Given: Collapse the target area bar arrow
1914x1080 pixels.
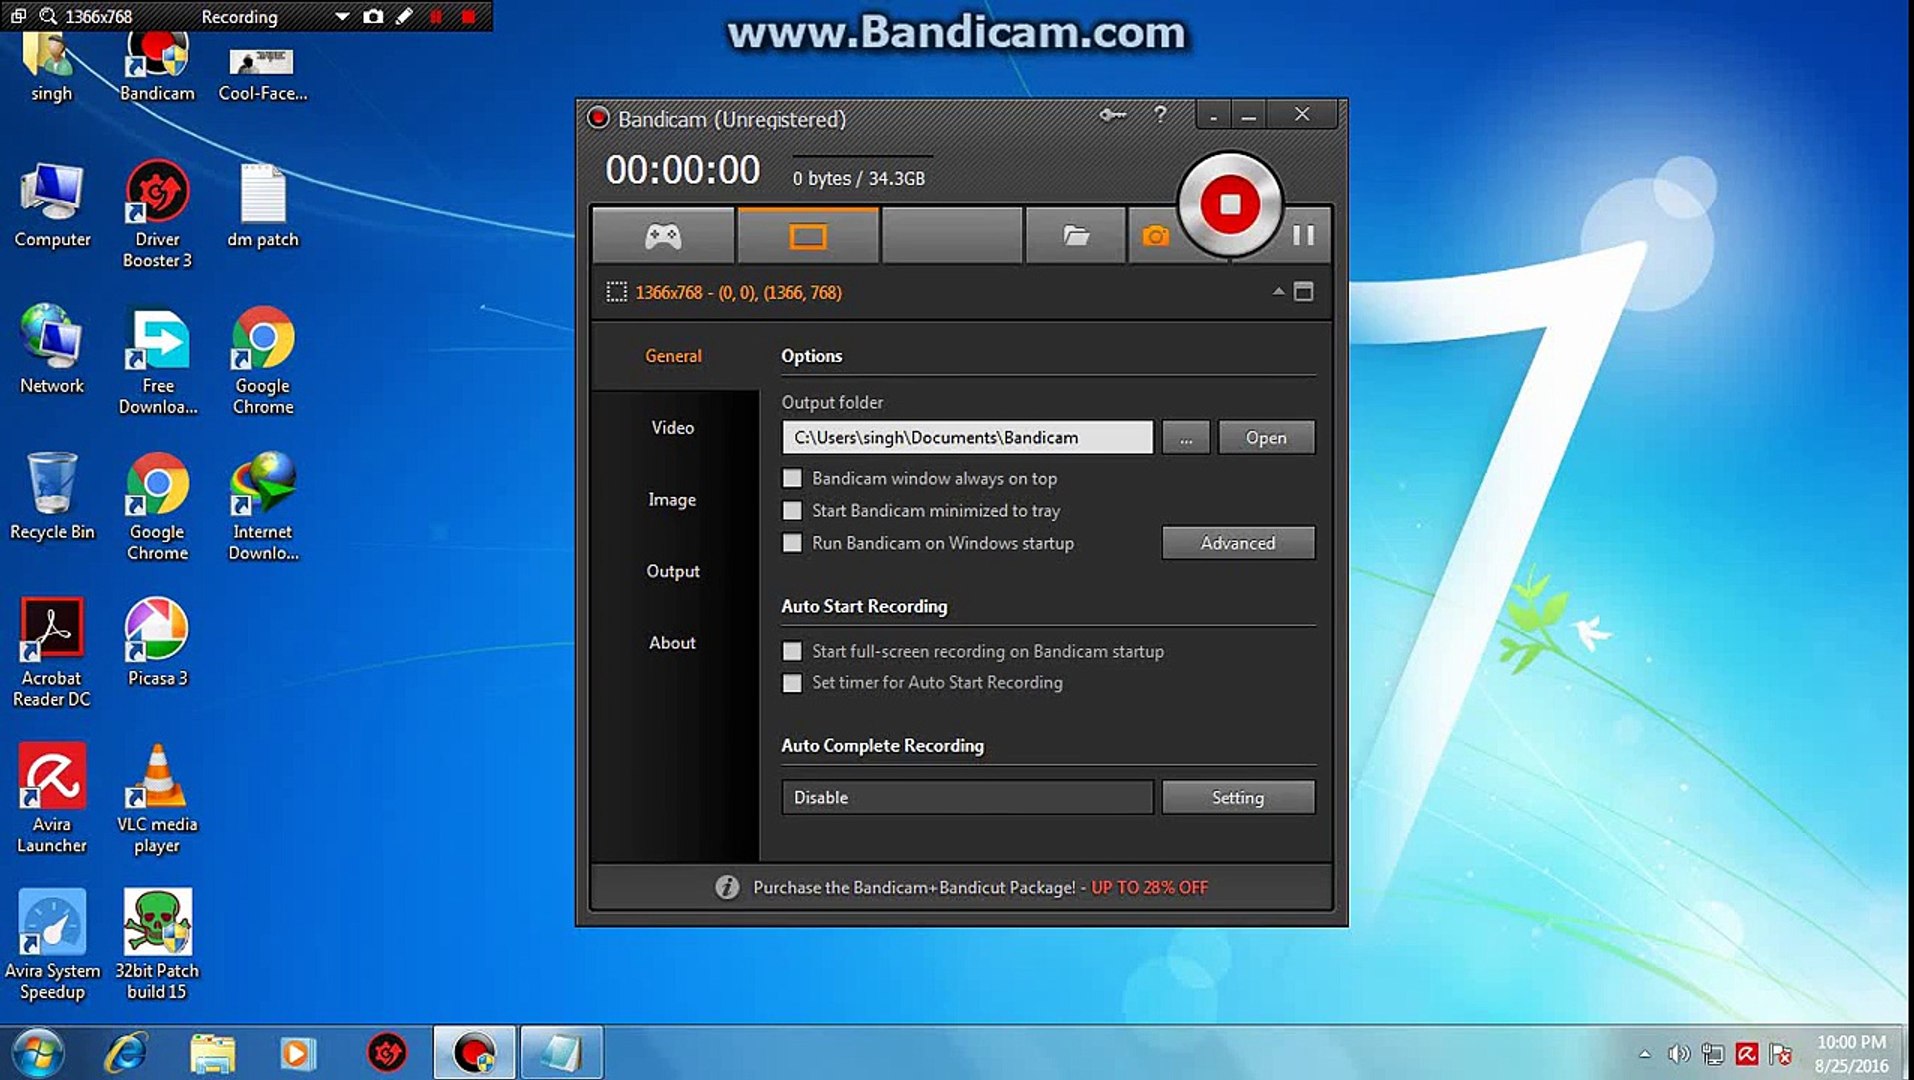Looking at the screenshot, I should [1278, 292].
